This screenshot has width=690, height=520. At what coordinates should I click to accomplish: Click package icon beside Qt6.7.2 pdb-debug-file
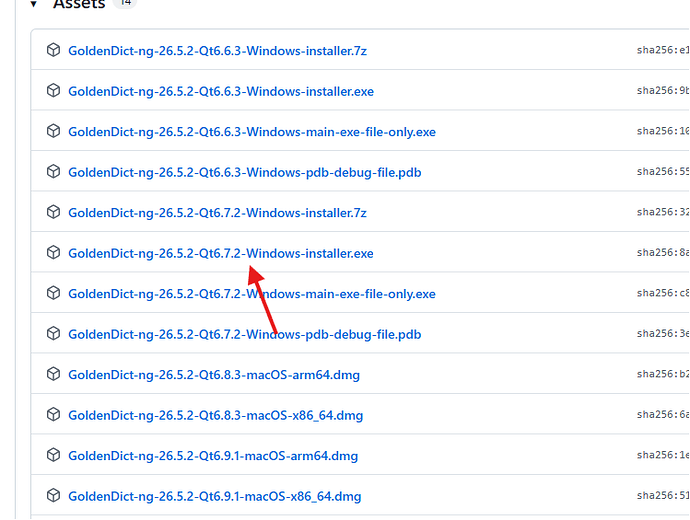click(53, 333)
